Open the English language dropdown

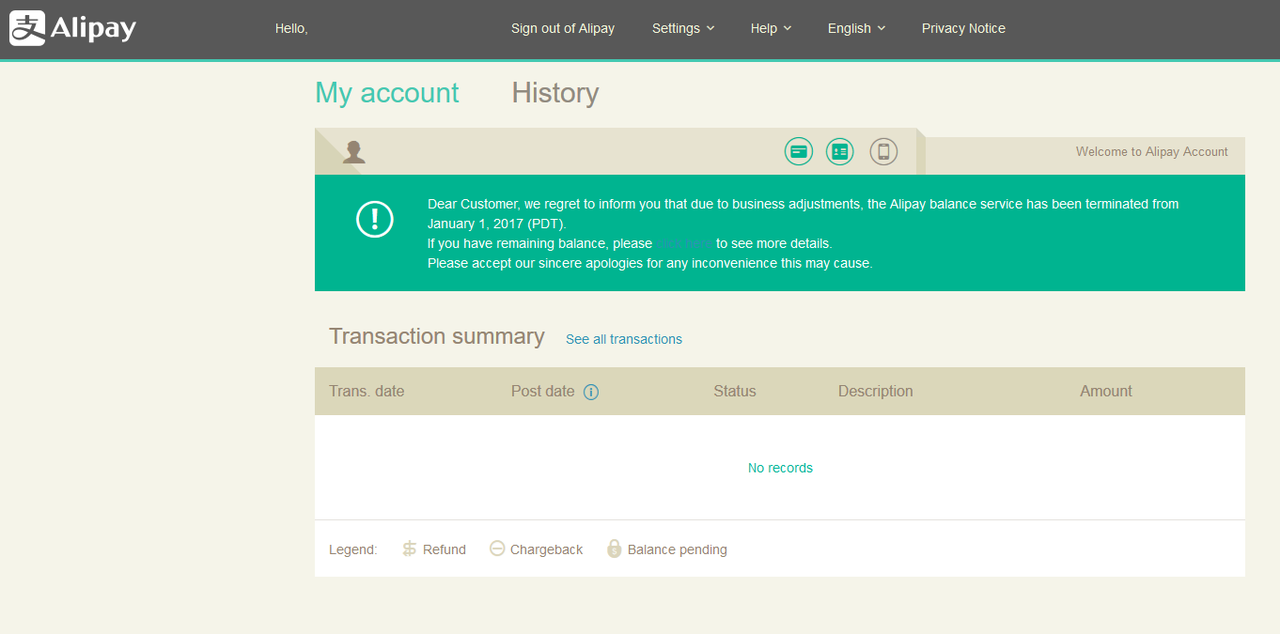[x=857, y=28]
